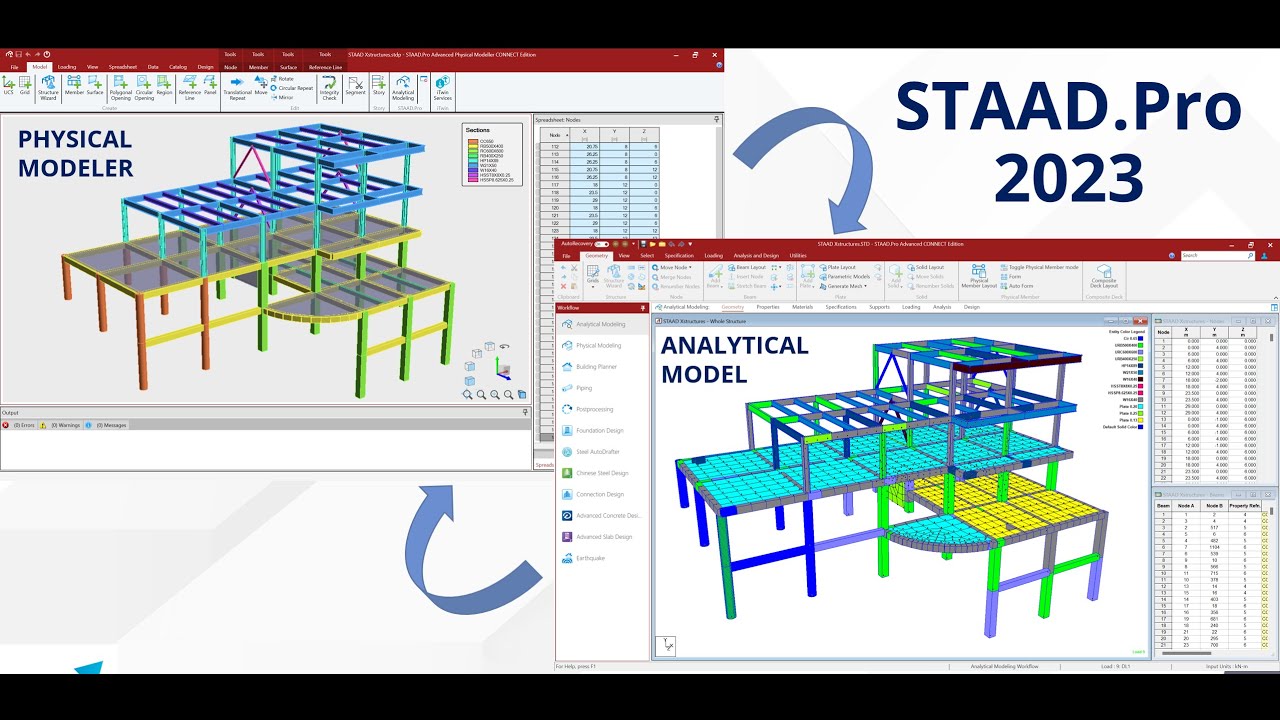1280x720 pixels.
Task: Open the Member tools tab
Action: (259, 67)
